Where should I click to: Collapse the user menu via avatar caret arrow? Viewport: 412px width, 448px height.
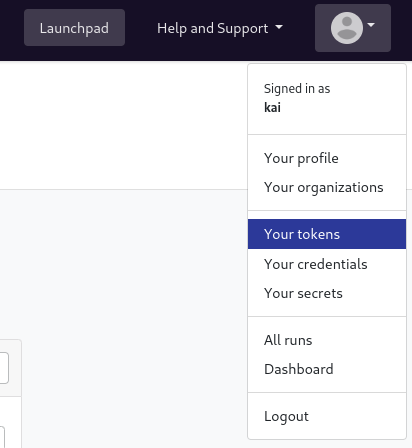click(x=371, y=25)
